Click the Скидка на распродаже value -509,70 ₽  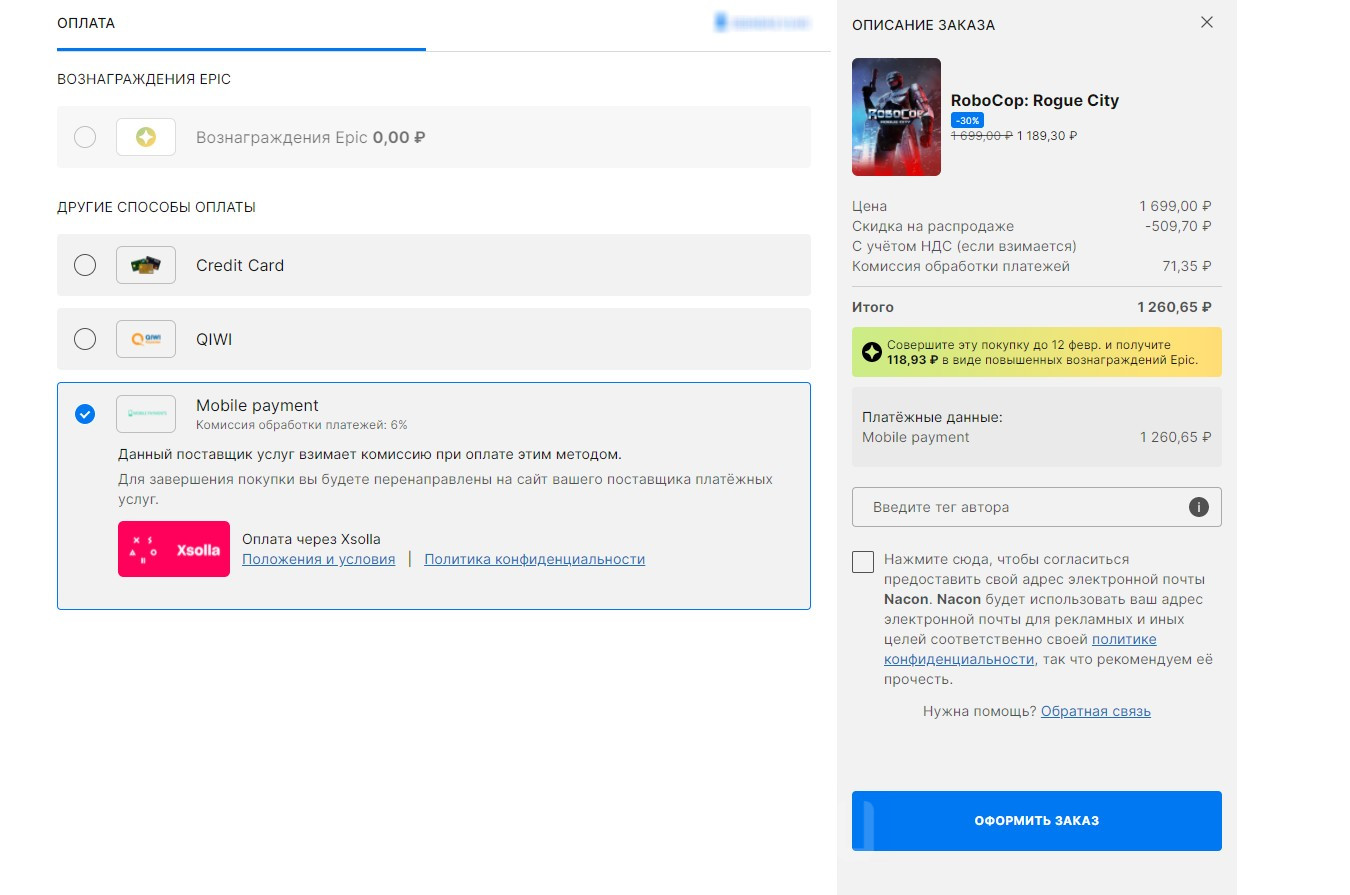tap(1178, 226)
